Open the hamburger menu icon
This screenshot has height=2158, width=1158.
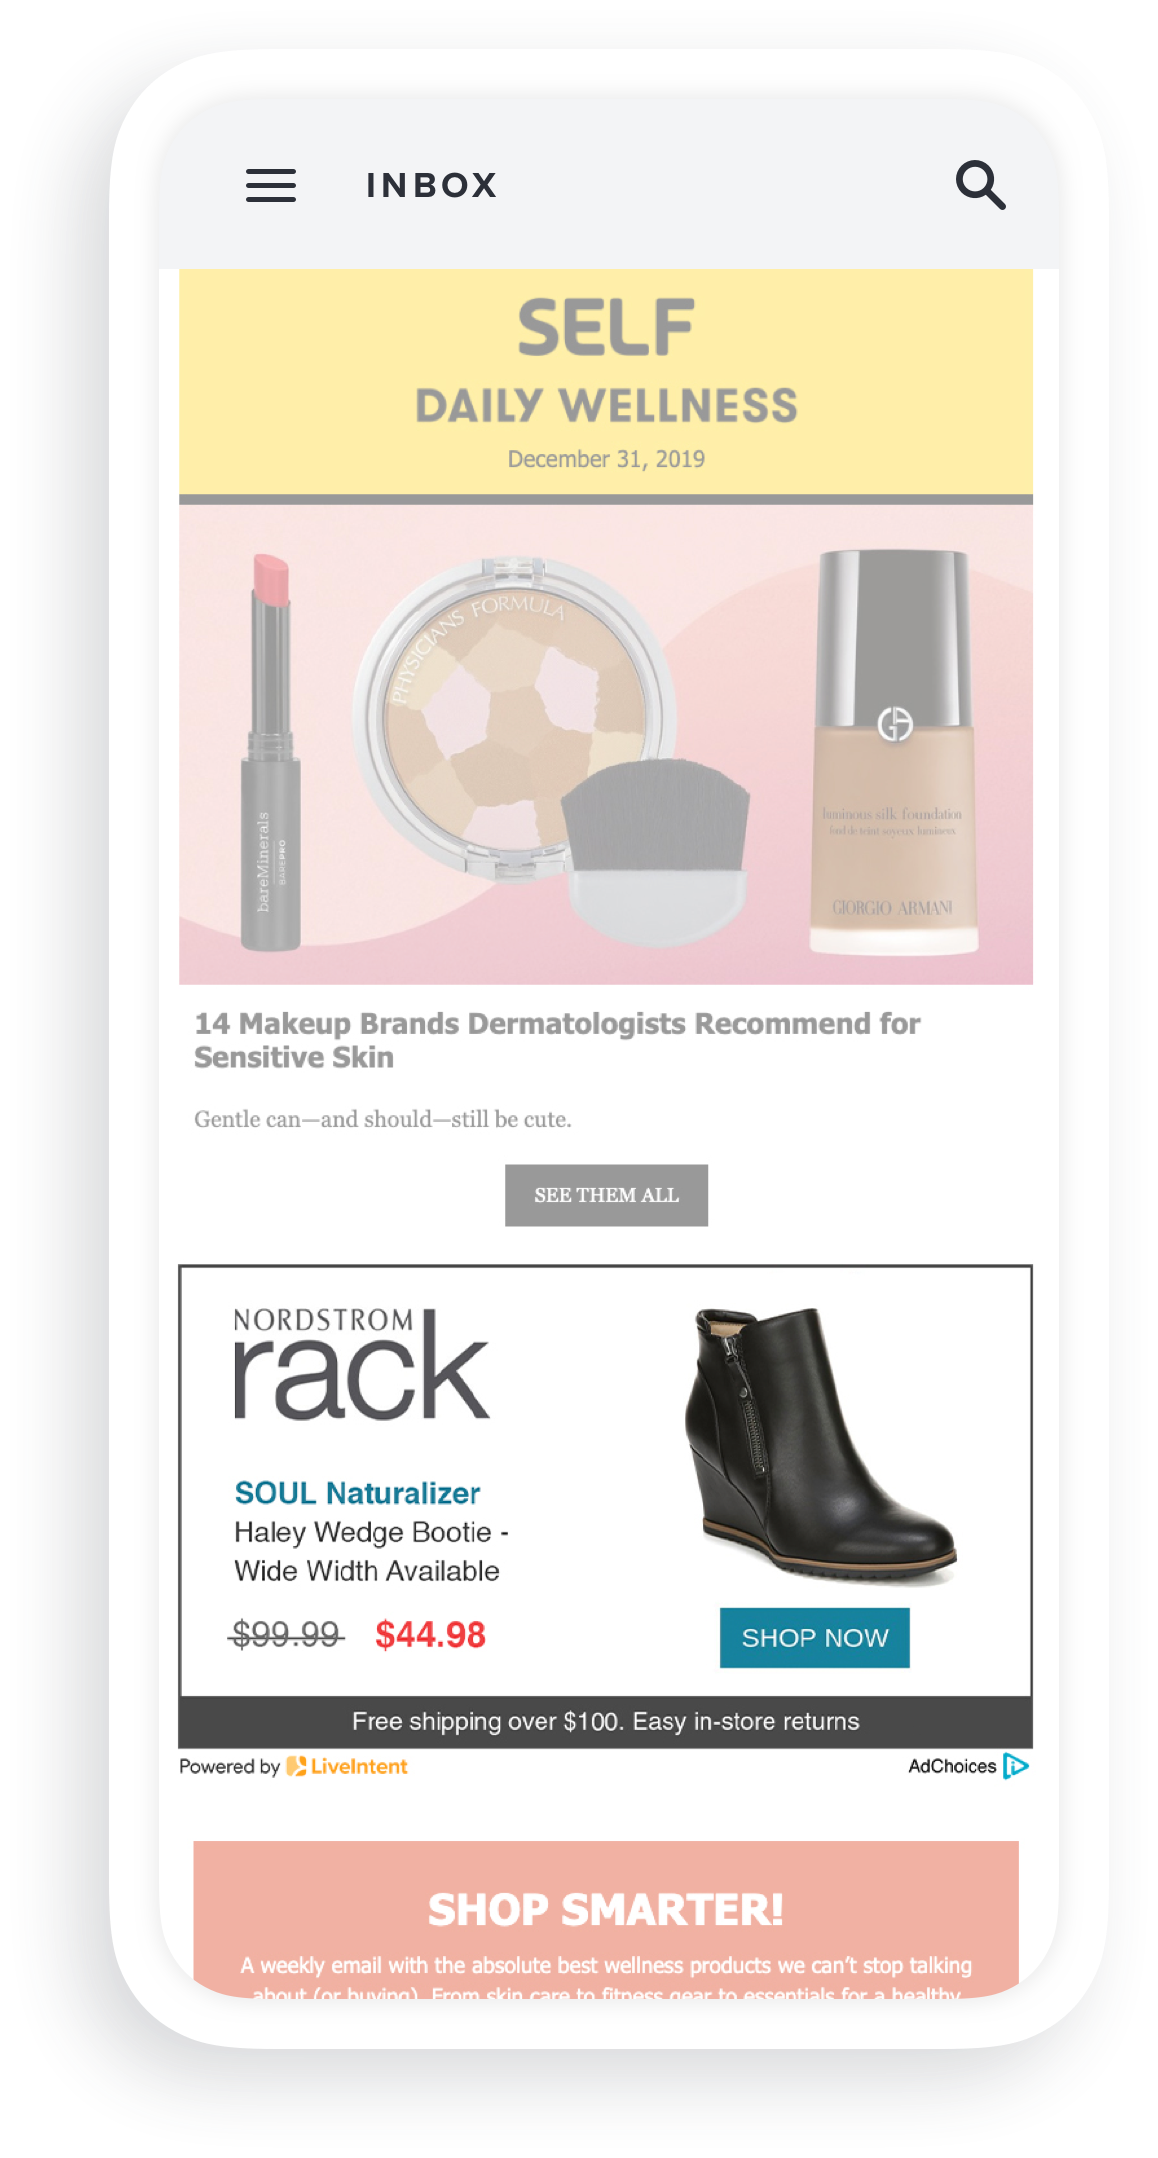[271, 185]
